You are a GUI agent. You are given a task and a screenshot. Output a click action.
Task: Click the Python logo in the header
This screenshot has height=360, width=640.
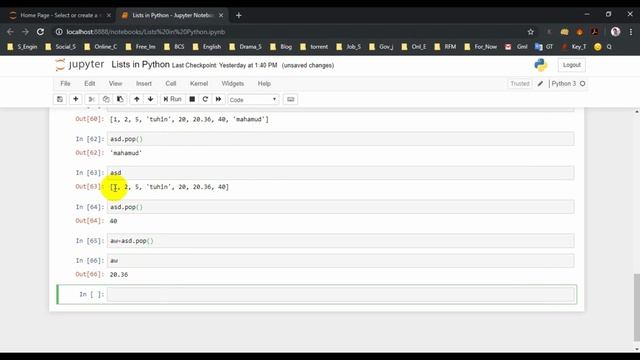(x=540, y=65)
